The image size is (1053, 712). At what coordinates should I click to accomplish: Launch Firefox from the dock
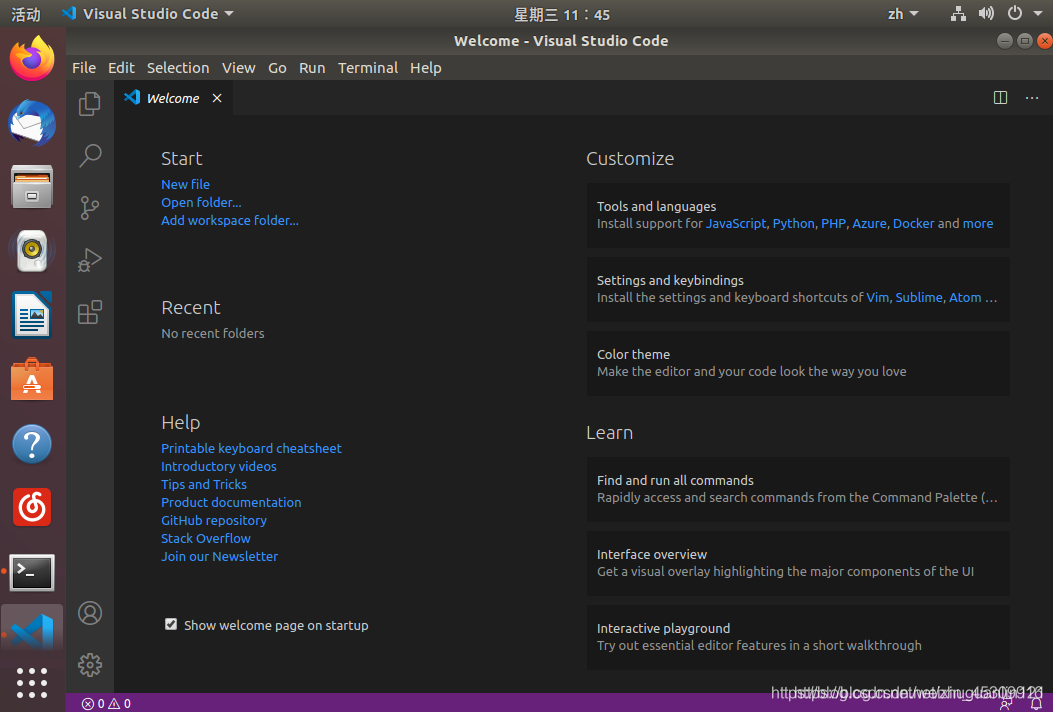(32, 59)
